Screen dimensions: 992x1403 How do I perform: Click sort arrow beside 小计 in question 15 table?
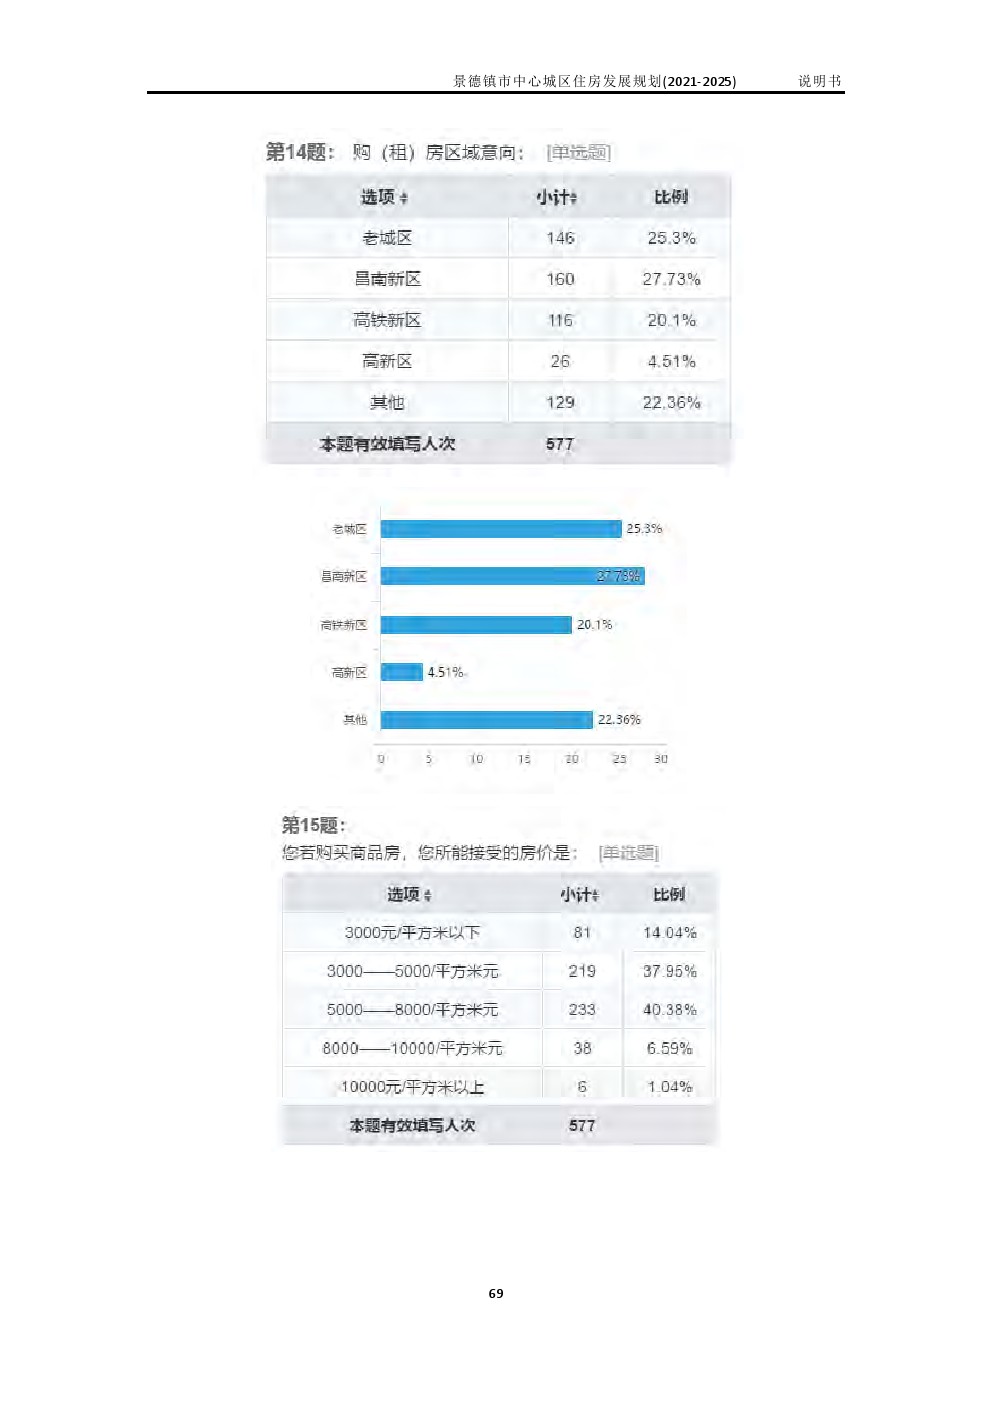click(596, 896)
